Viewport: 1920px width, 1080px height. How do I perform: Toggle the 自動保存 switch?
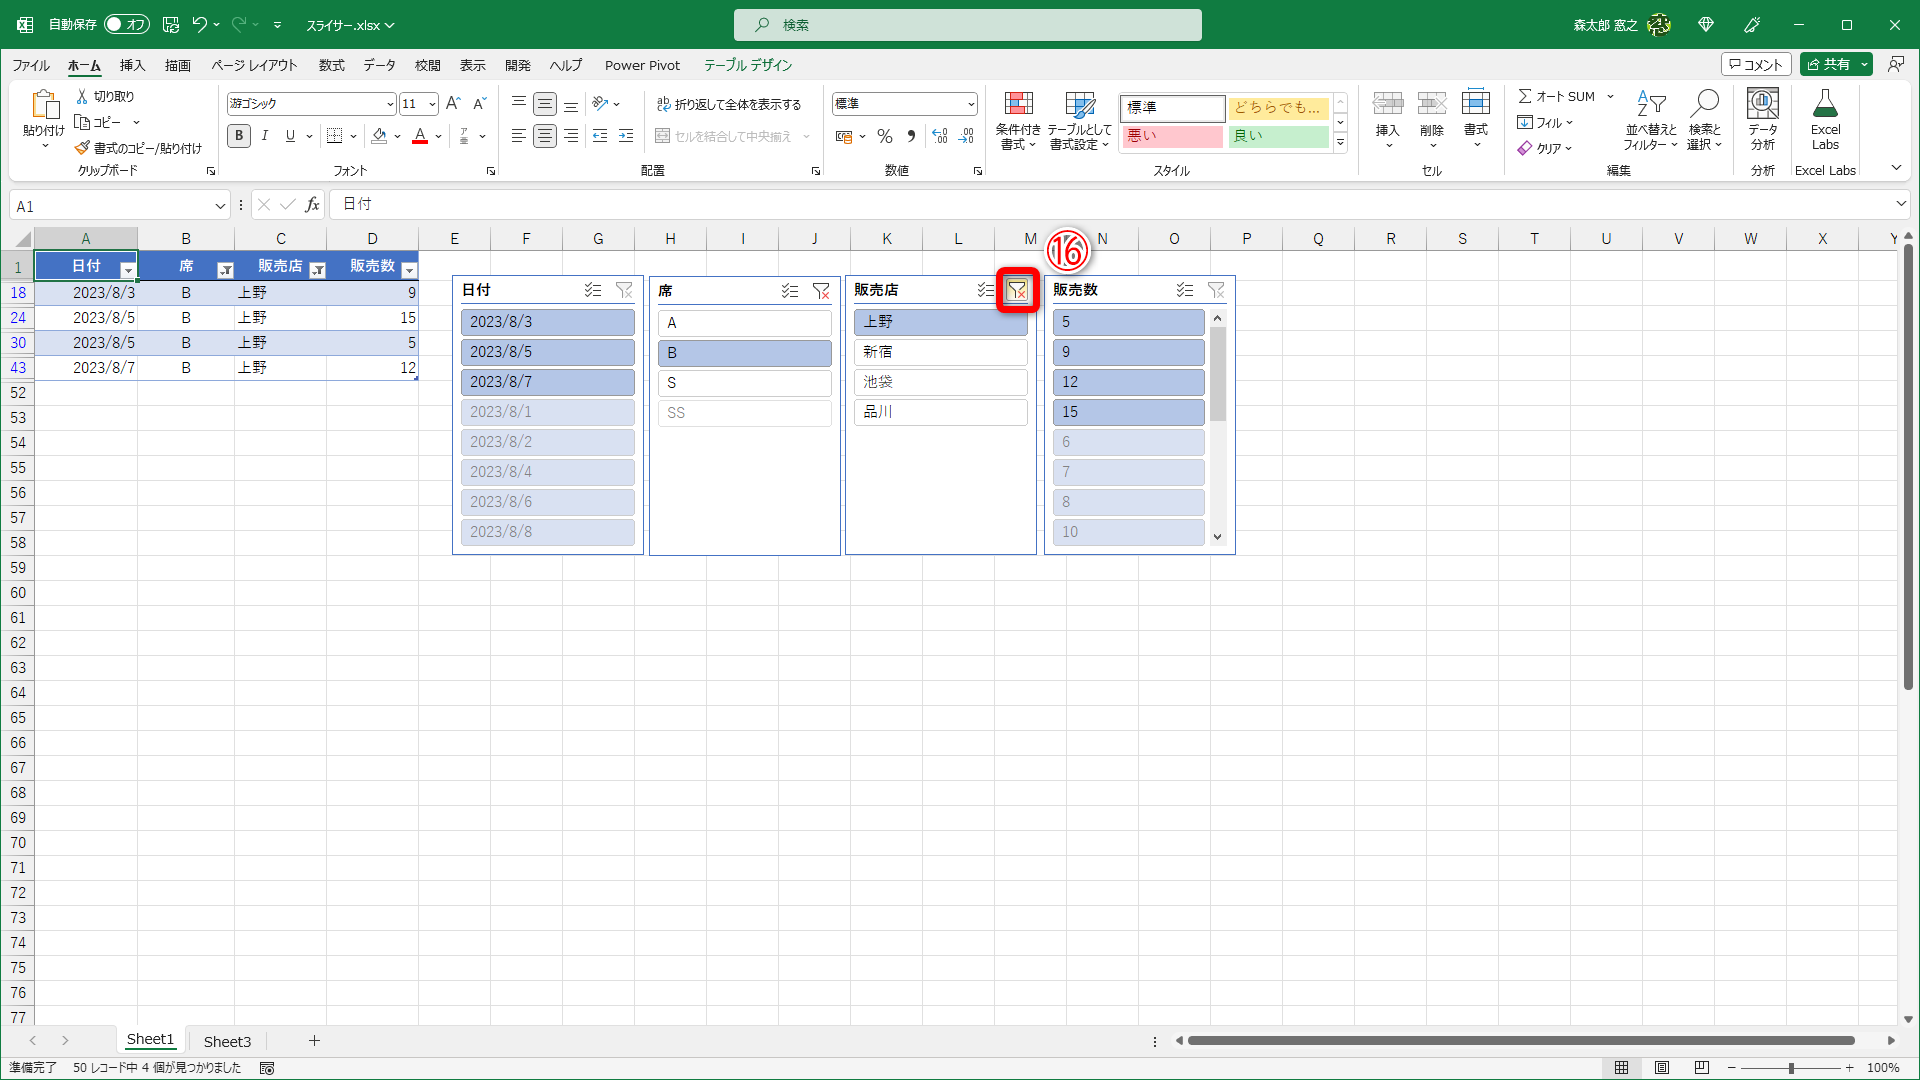tap(126, 24)
